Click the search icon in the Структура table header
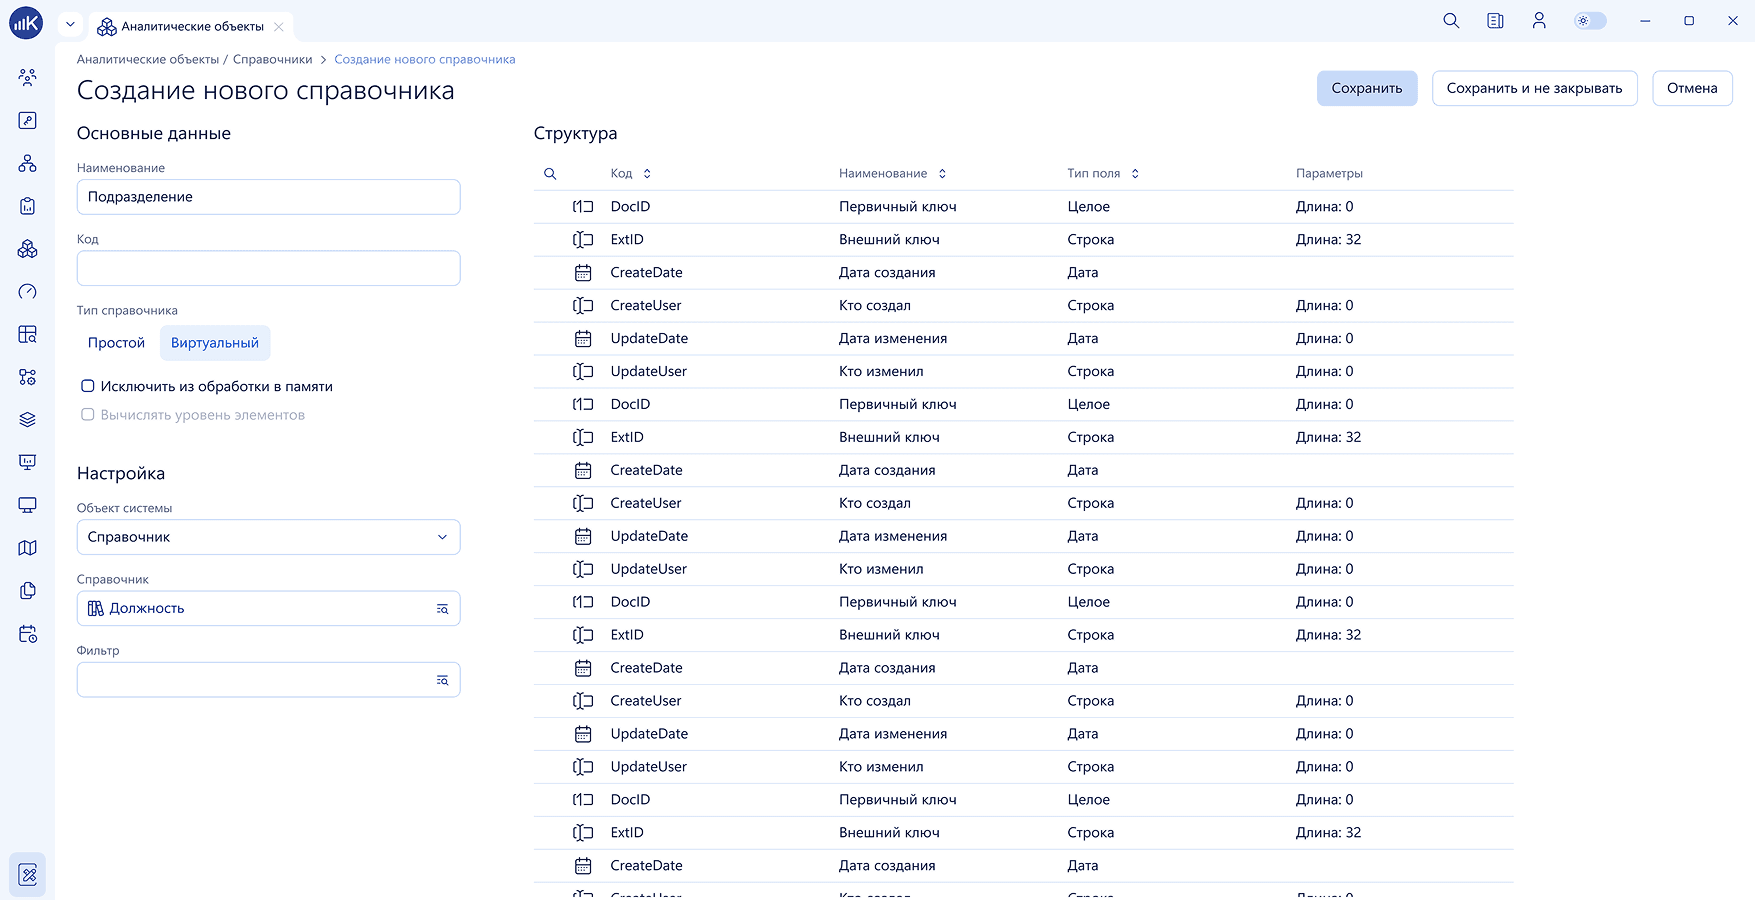This screenshot has width=1755, height=900. [x=550, y=174]
